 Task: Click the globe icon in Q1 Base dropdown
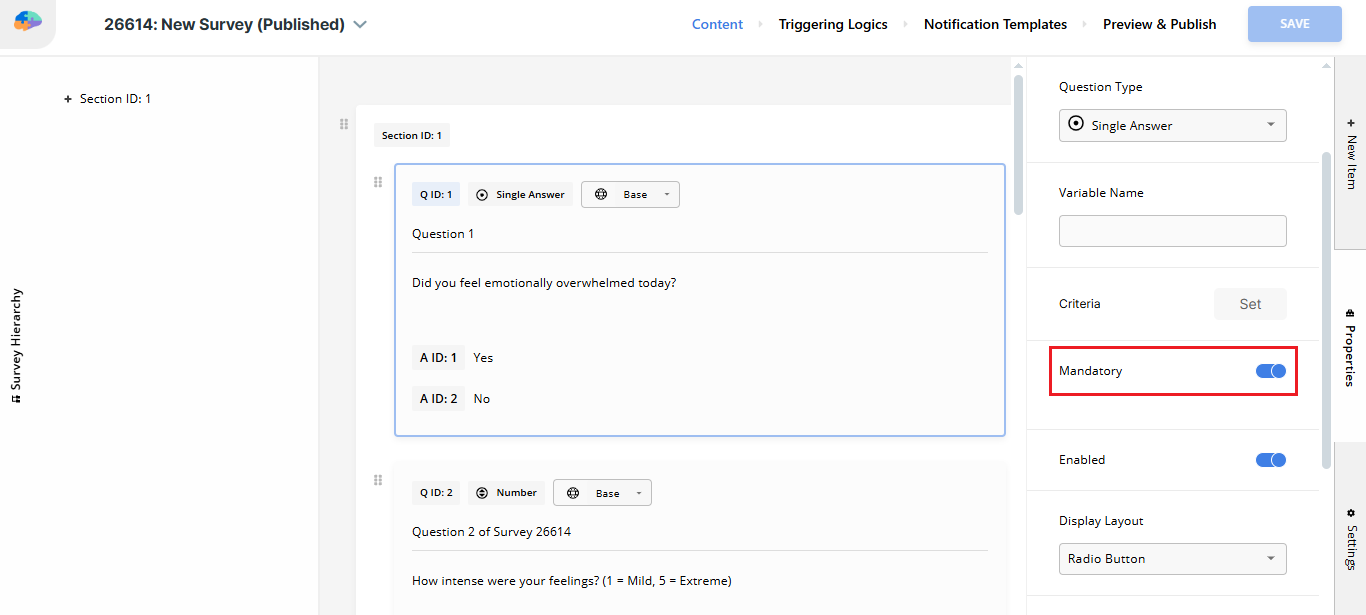click(x=601, y=195)
